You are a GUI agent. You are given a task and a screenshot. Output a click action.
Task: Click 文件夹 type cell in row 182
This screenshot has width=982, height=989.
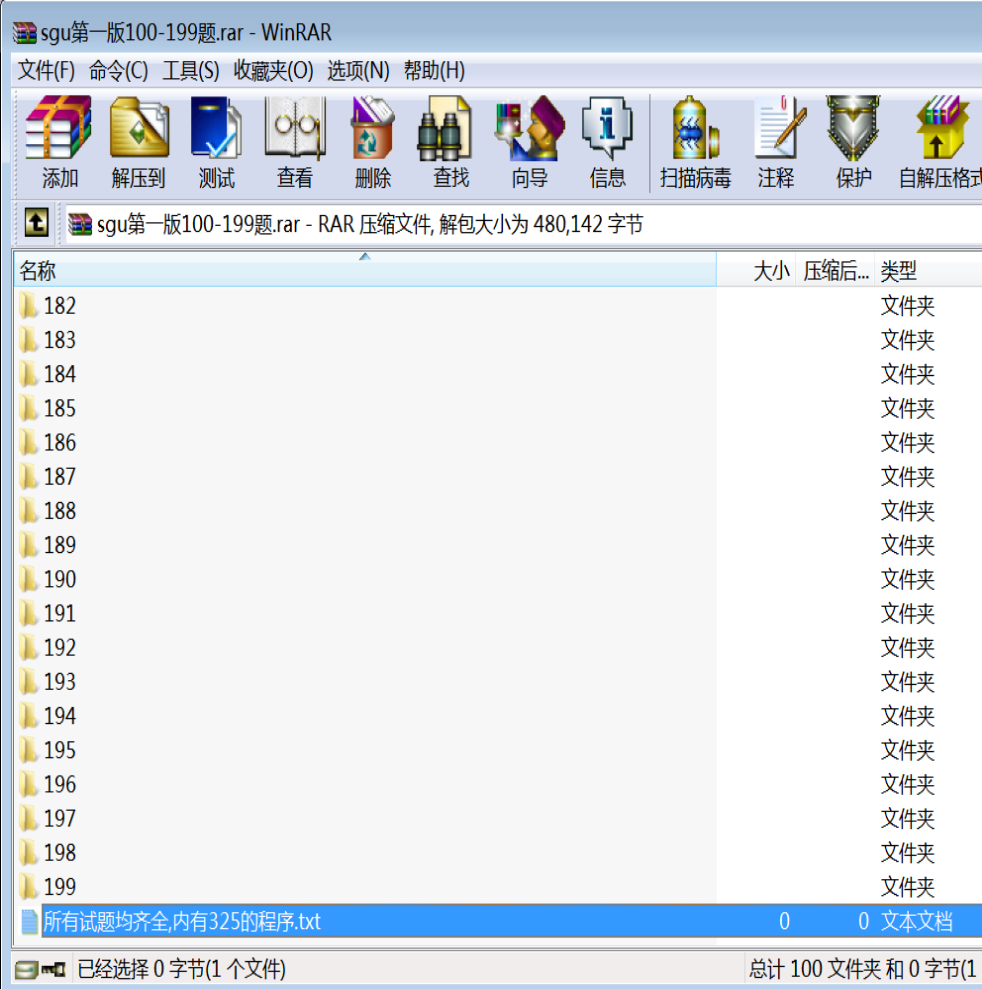908,306
